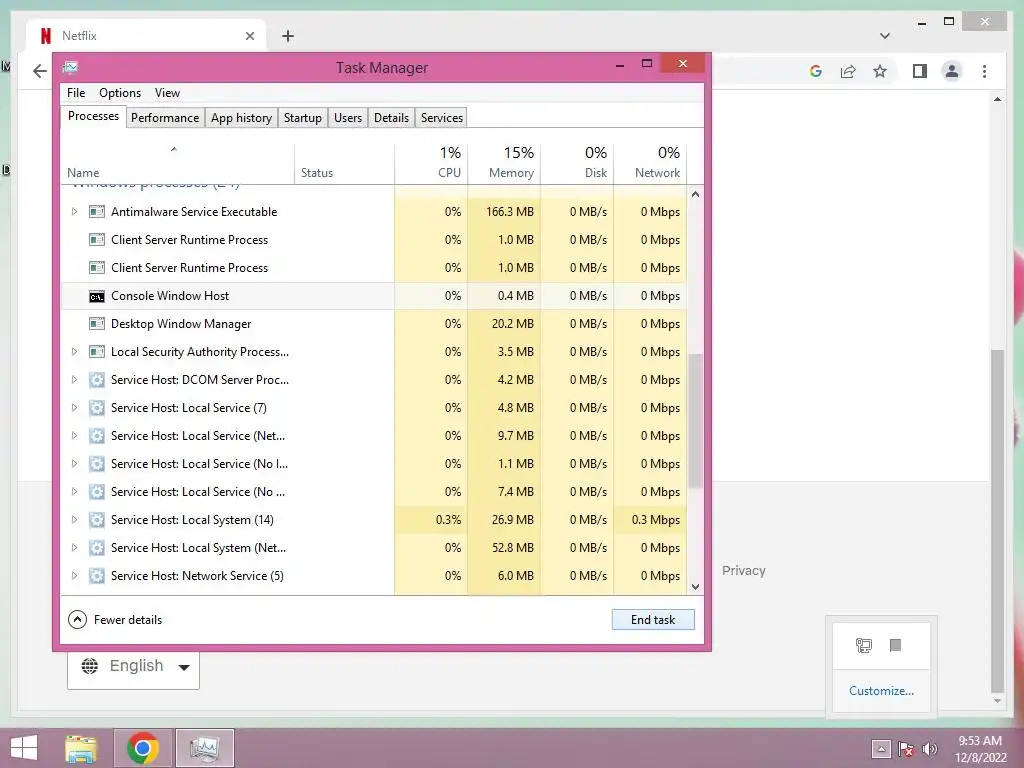Click process list scroll up arrow
The height and width of the screenshot is (768, 1024).
[696, 194]
